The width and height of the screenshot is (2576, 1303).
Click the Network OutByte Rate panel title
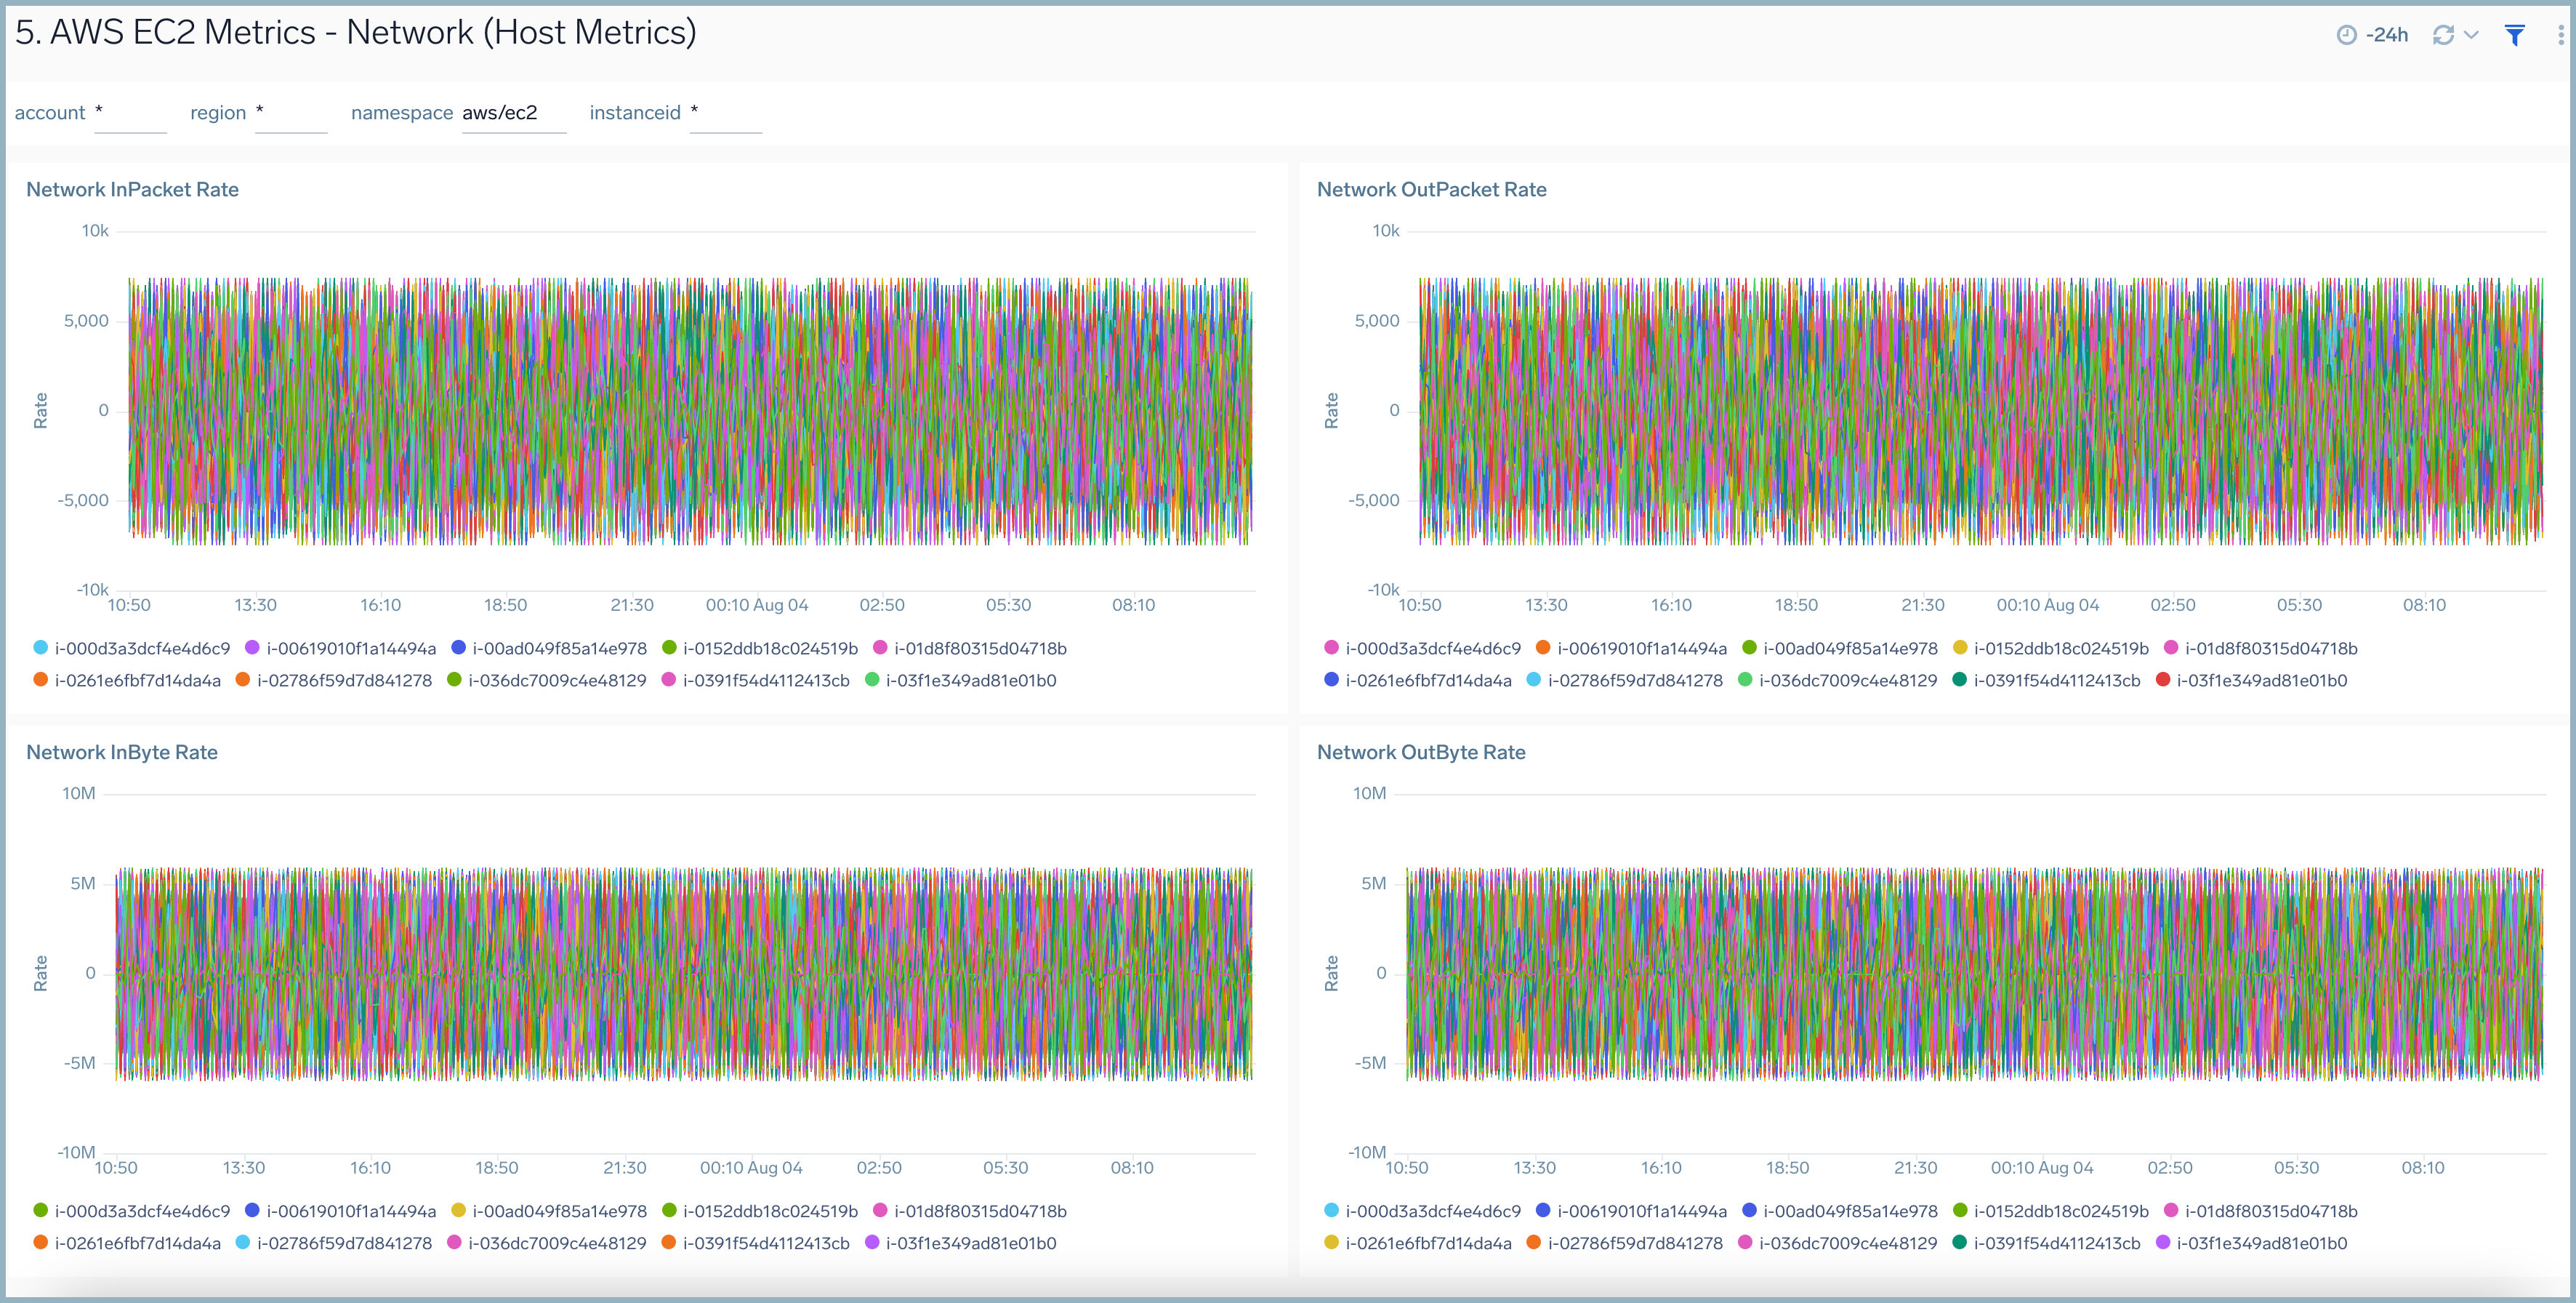pyautogui.click(x=1420, y=752)
